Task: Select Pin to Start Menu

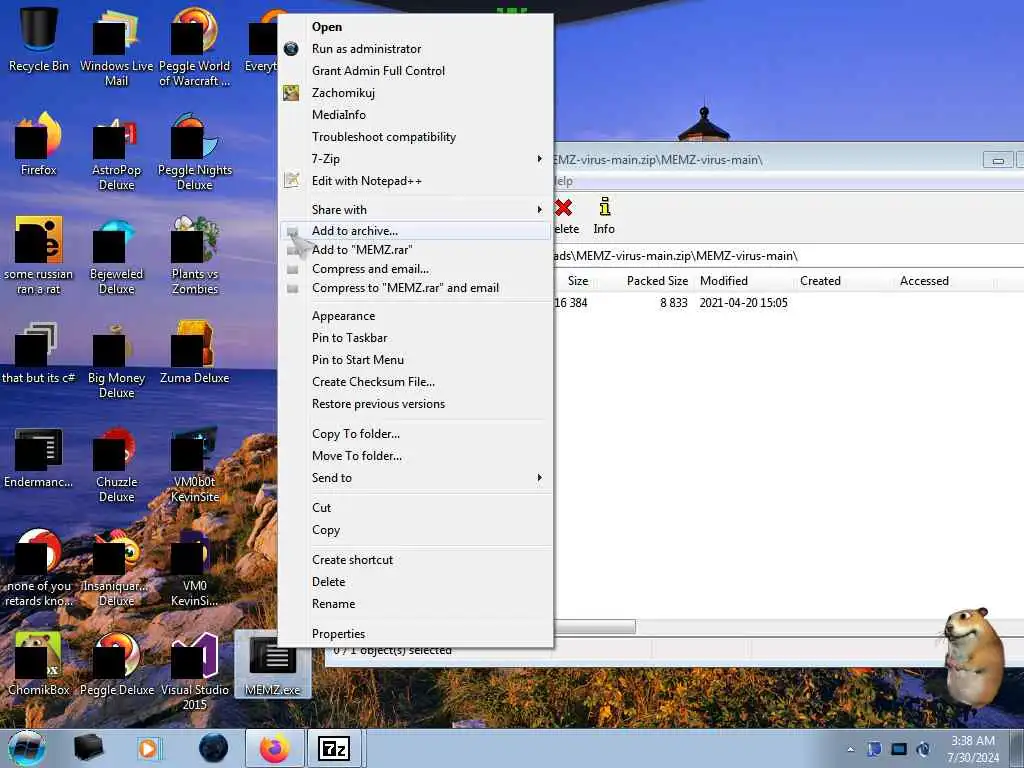Action: (416, 360)
